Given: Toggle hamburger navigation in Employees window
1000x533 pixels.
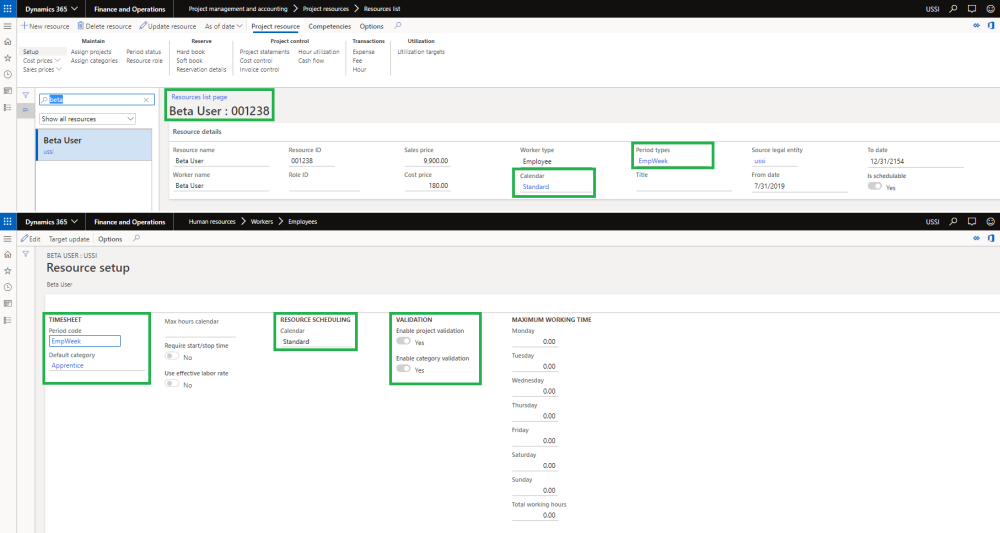Looking at the screenshot, I should tap(8, 239).
